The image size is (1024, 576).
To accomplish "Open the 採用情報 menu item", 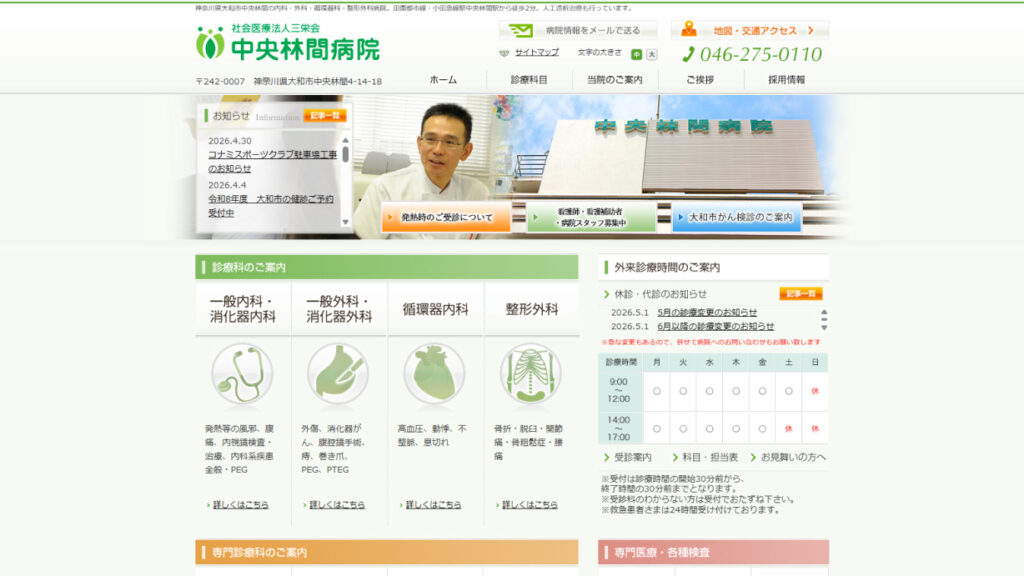I will 786,80.
